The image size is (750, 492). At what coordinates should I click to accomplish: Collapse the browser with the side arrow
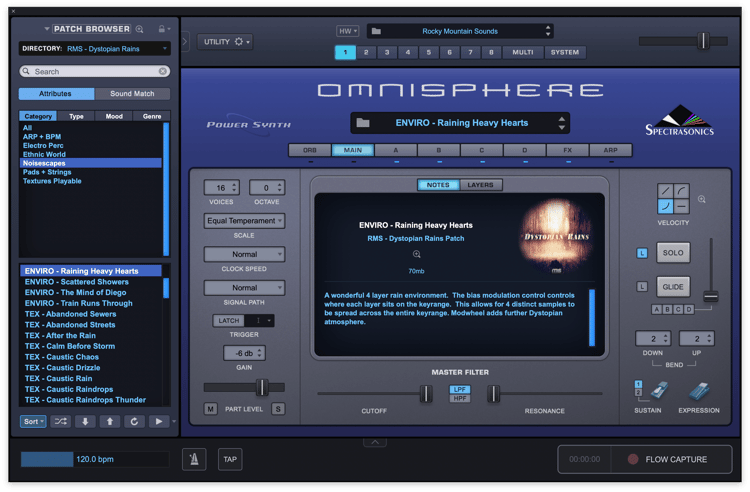pyautogui.click(x=185, y=42)
